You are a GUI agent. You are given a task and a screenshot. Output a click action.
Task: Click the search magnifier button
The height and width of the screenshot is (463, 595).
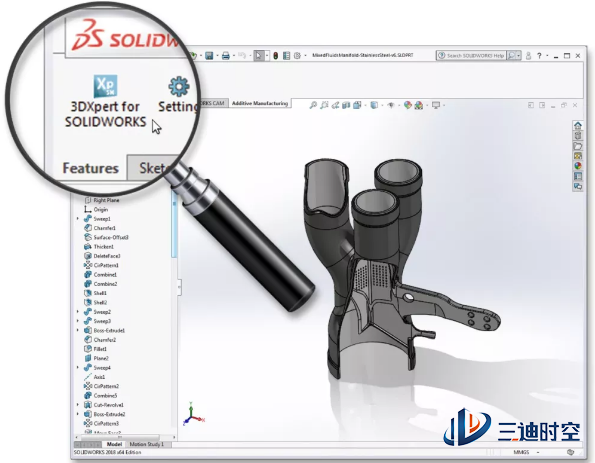tap(512, 55)
